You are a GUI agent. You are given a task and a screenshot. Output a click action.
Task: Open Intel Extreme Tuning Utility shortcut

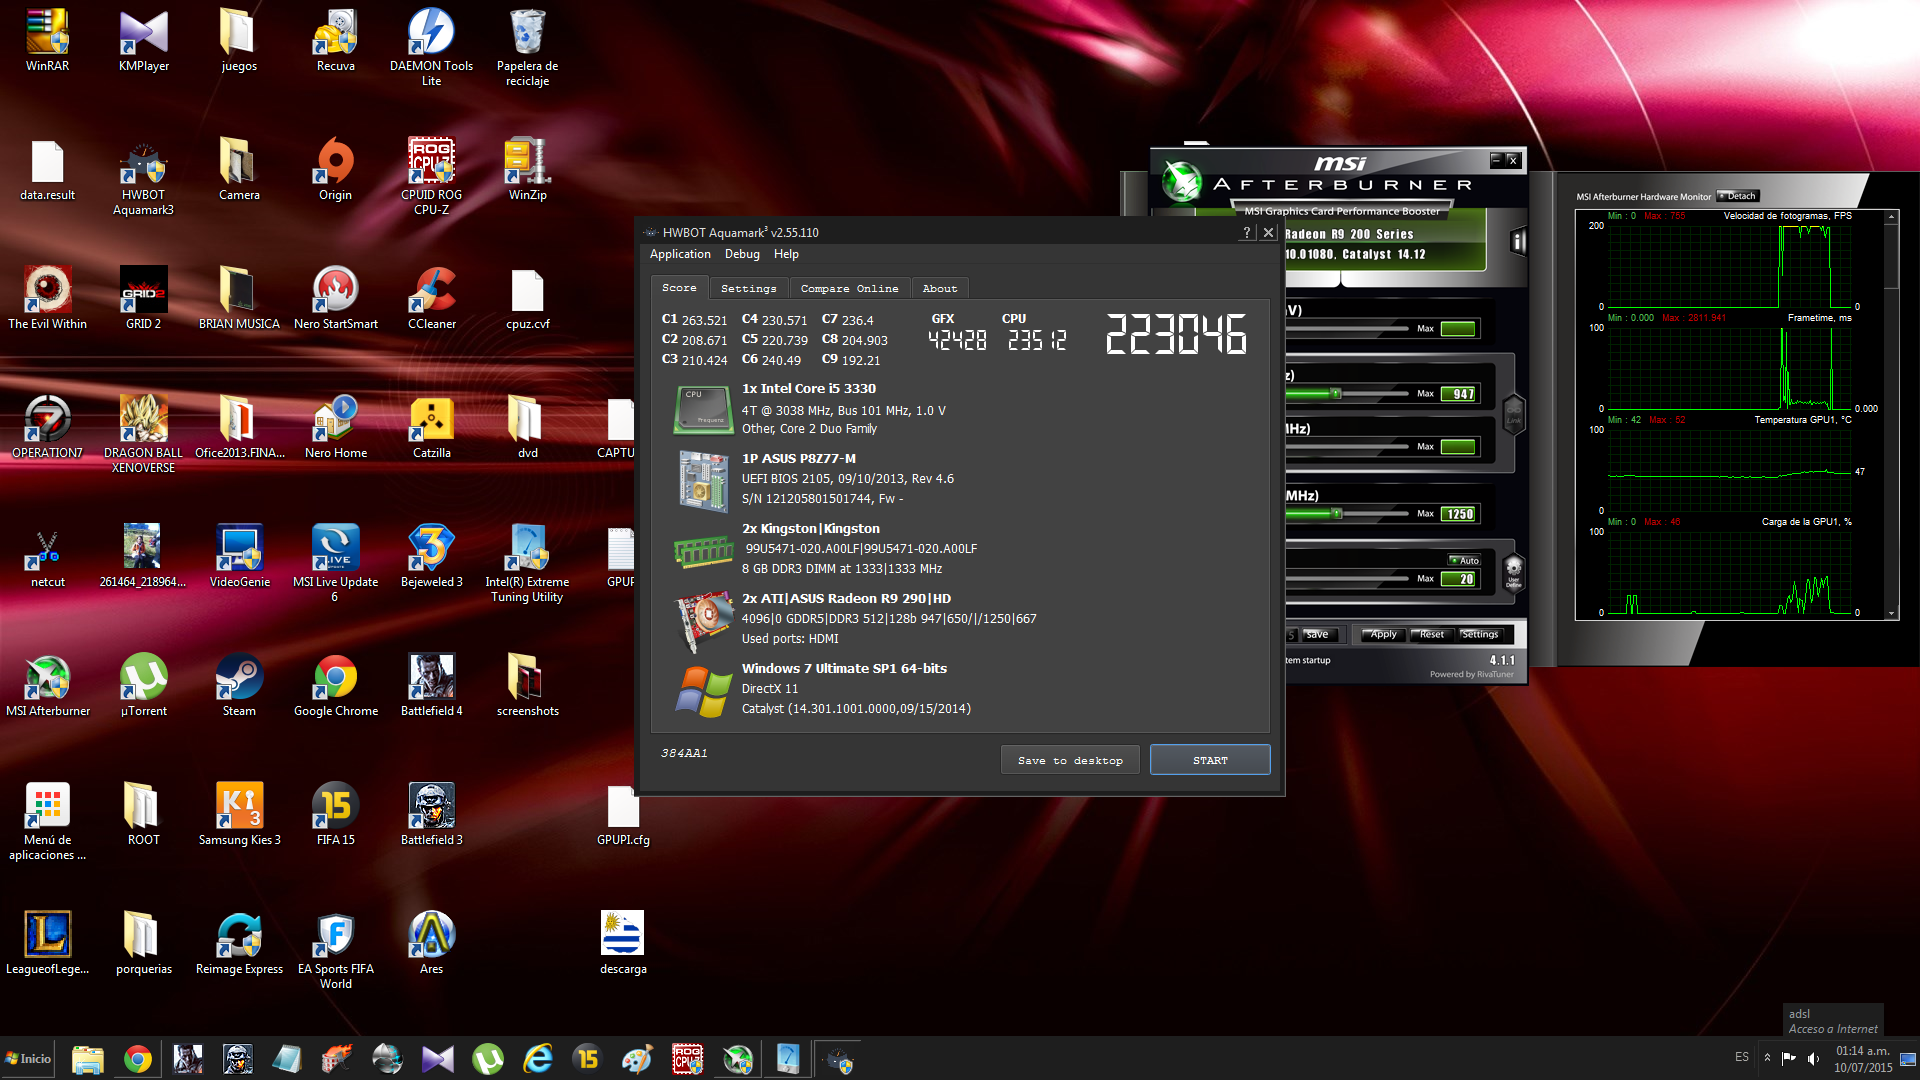[527, 564]
